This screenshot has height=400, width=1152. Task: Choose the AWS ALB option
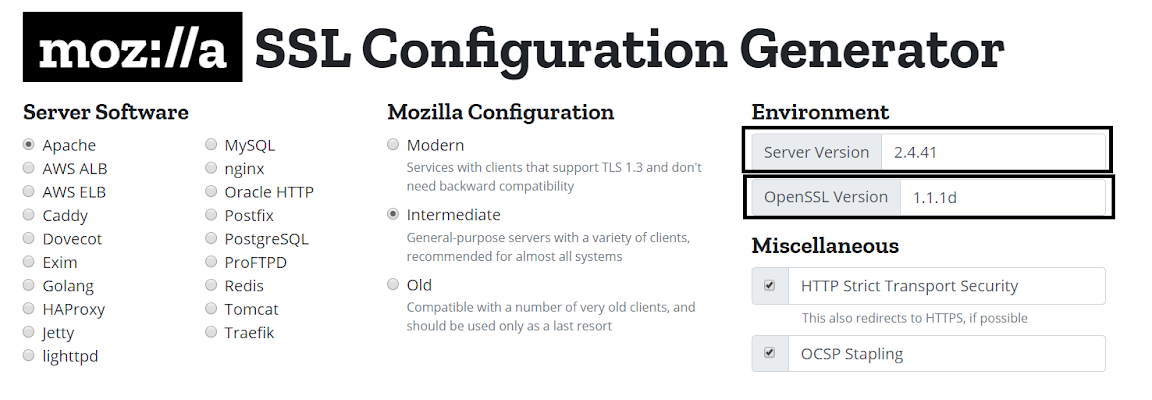click(29, 169)
